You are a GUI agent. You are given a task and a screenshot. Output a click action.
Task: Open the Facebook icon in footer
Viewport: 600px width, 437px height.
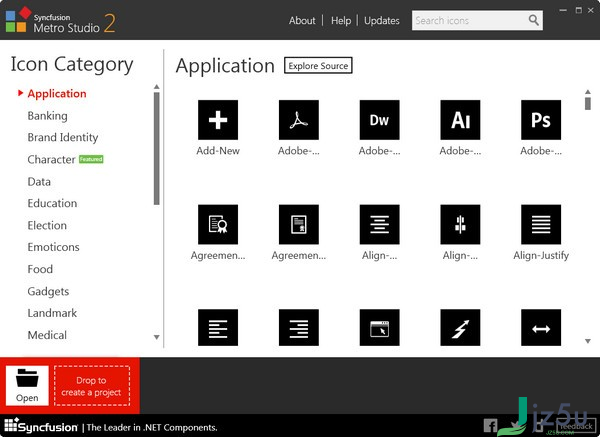point(490,426)
